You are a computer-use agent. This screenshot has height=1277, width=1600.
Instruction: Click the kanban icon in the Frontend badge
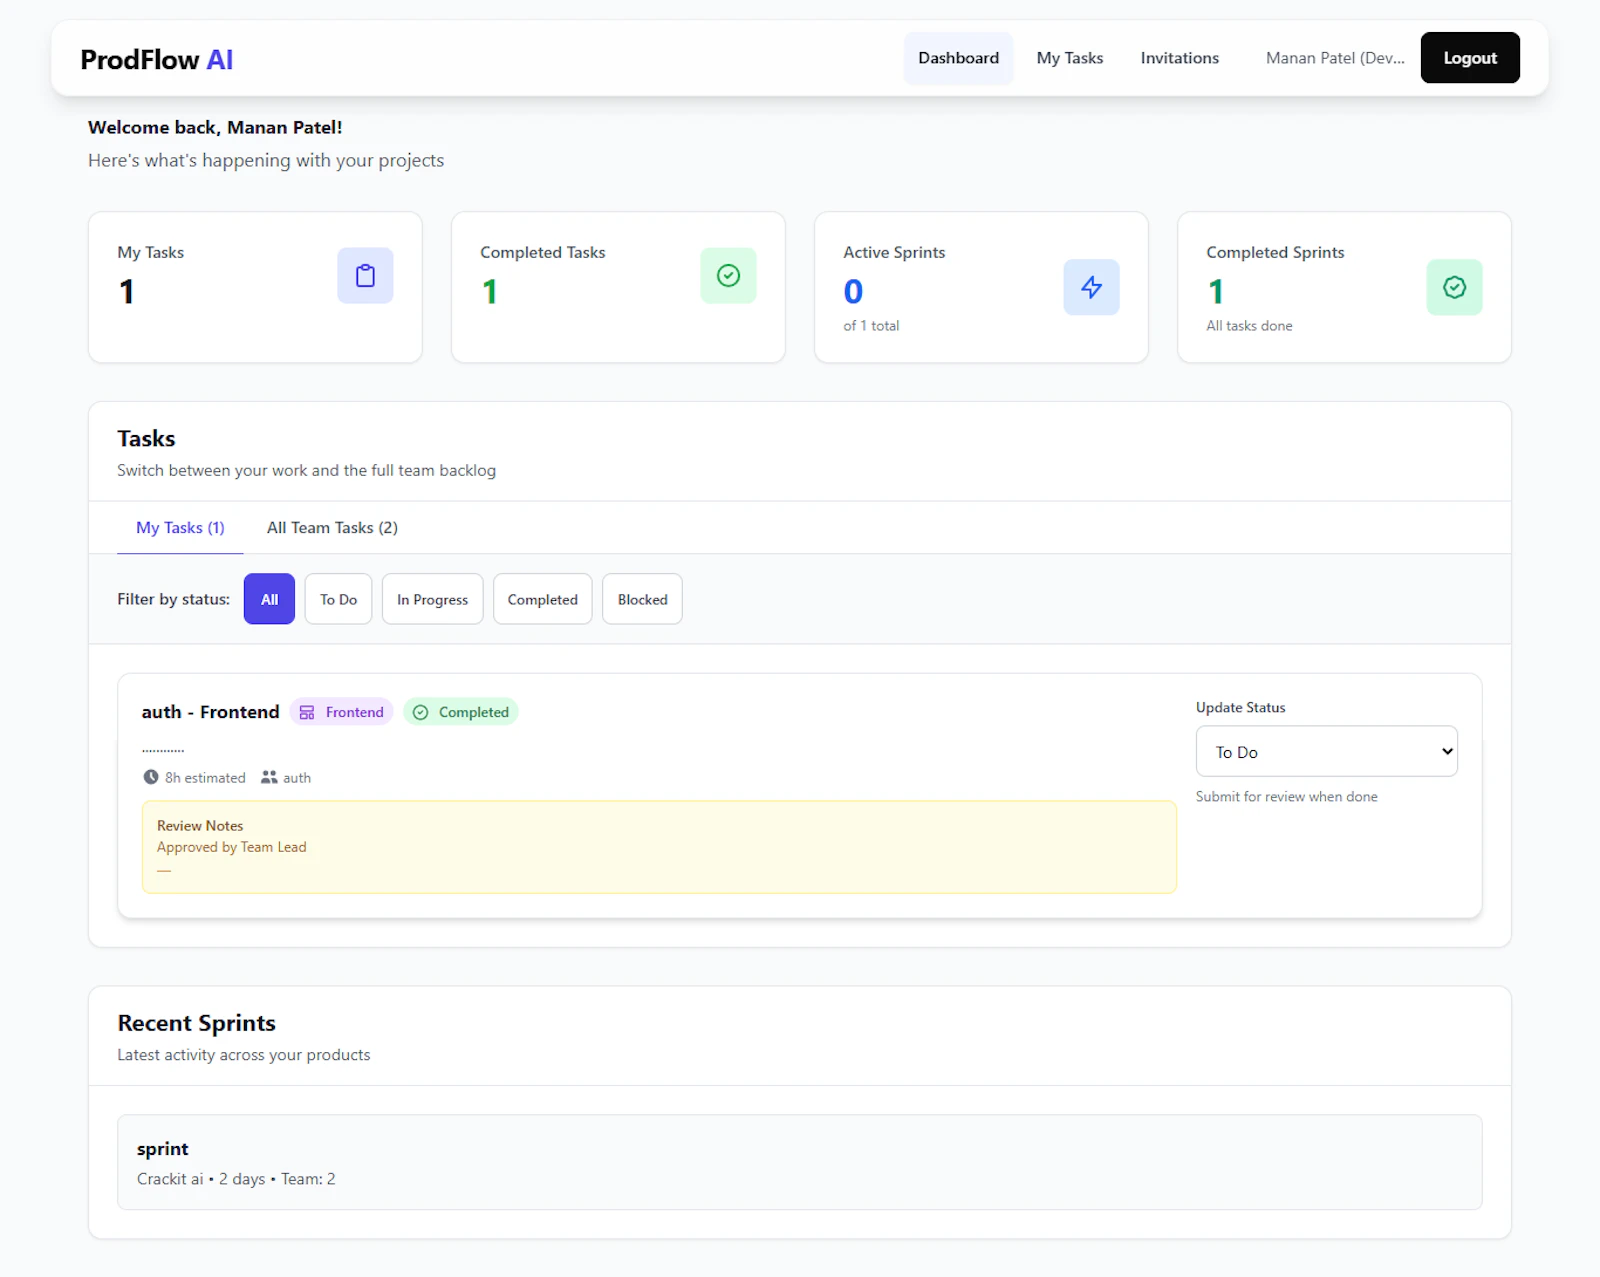coord(307,712)
